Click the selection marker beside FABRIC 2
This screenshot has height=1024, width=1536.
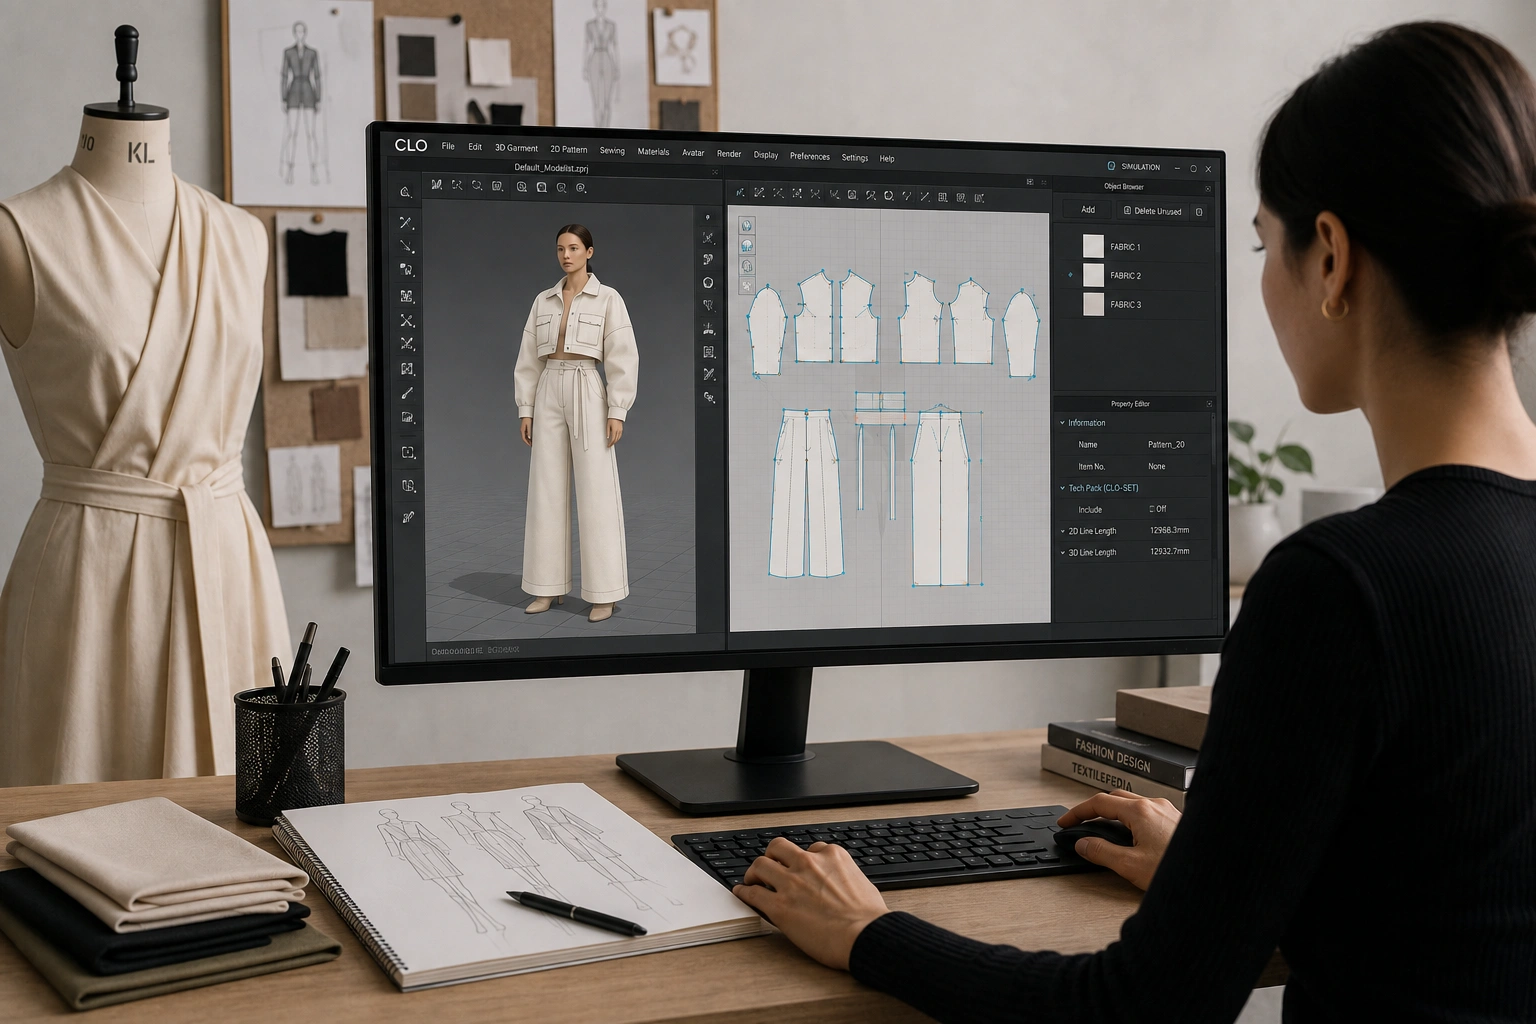(1071, 275)
